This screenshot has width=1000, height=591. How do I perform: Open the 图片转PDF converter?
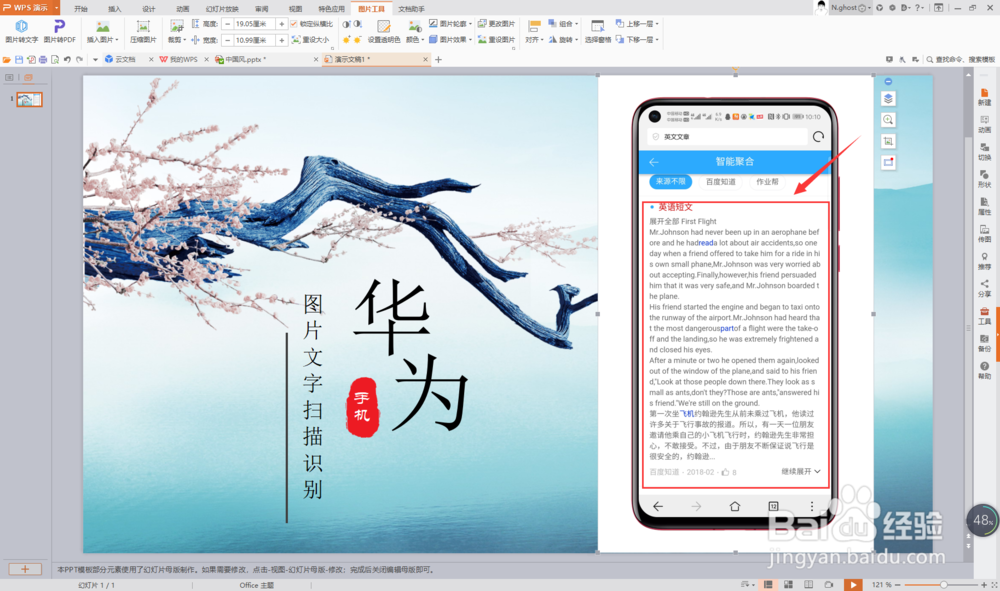[59, 31]
